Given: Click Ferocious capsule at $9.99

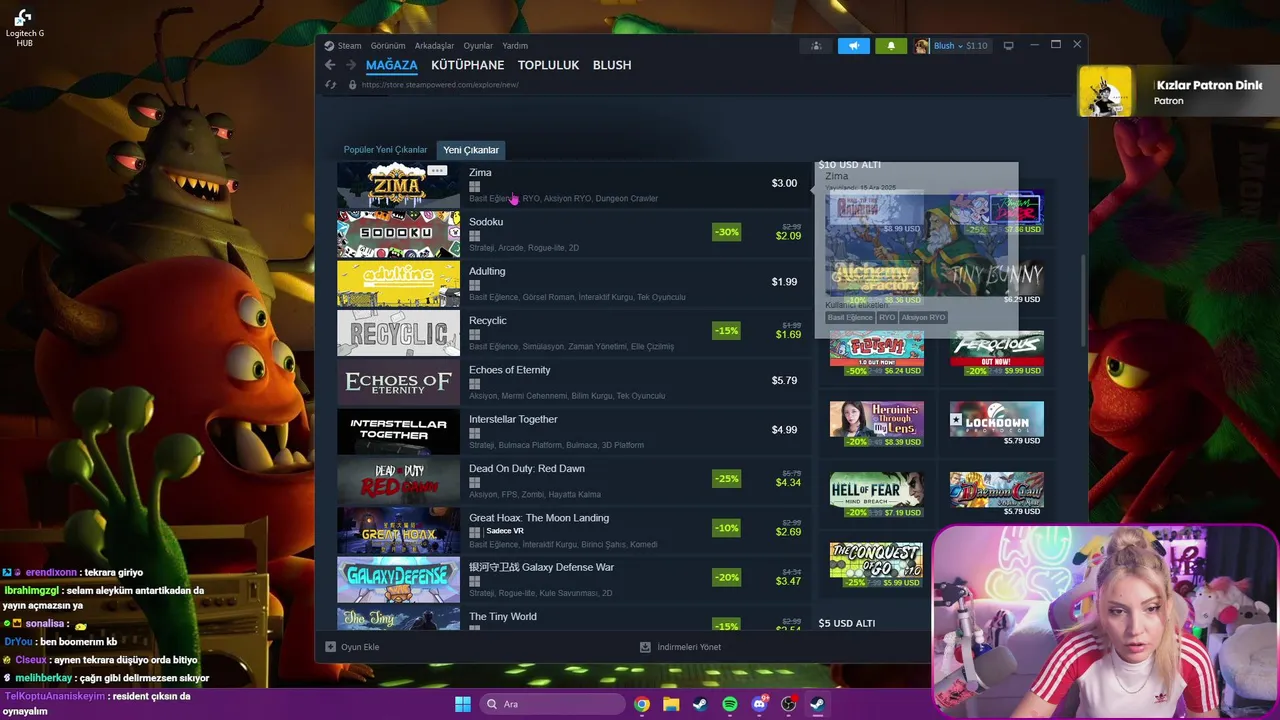Looking at the screenshot, I should (996, 353).
